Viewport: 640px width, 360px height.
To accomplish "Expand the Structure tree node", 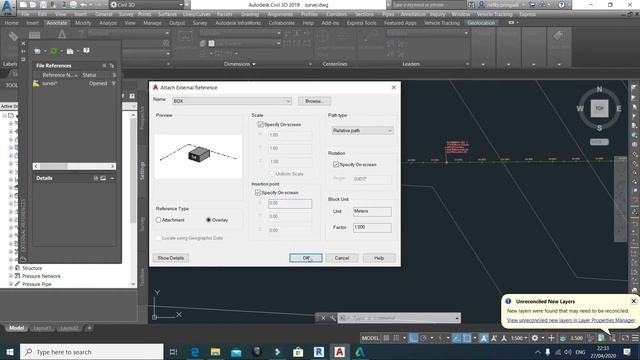I will [x=11, y=268].
